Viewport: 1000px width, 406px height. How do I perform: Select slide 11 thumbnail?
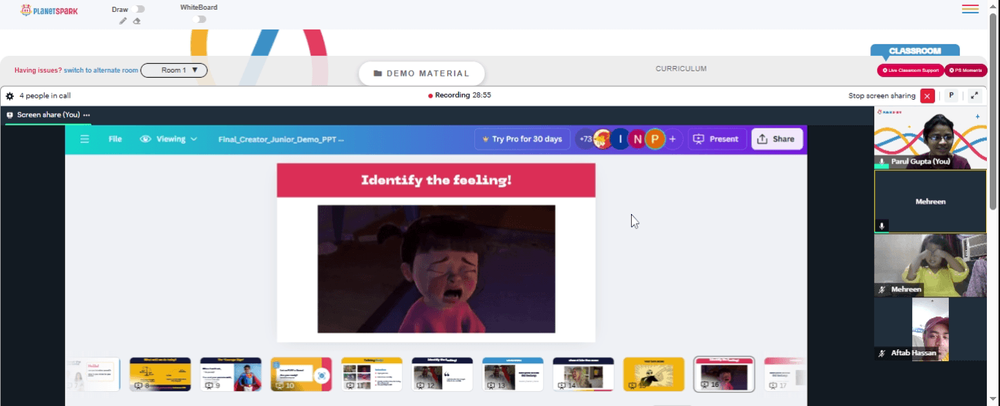coord(371,374)
